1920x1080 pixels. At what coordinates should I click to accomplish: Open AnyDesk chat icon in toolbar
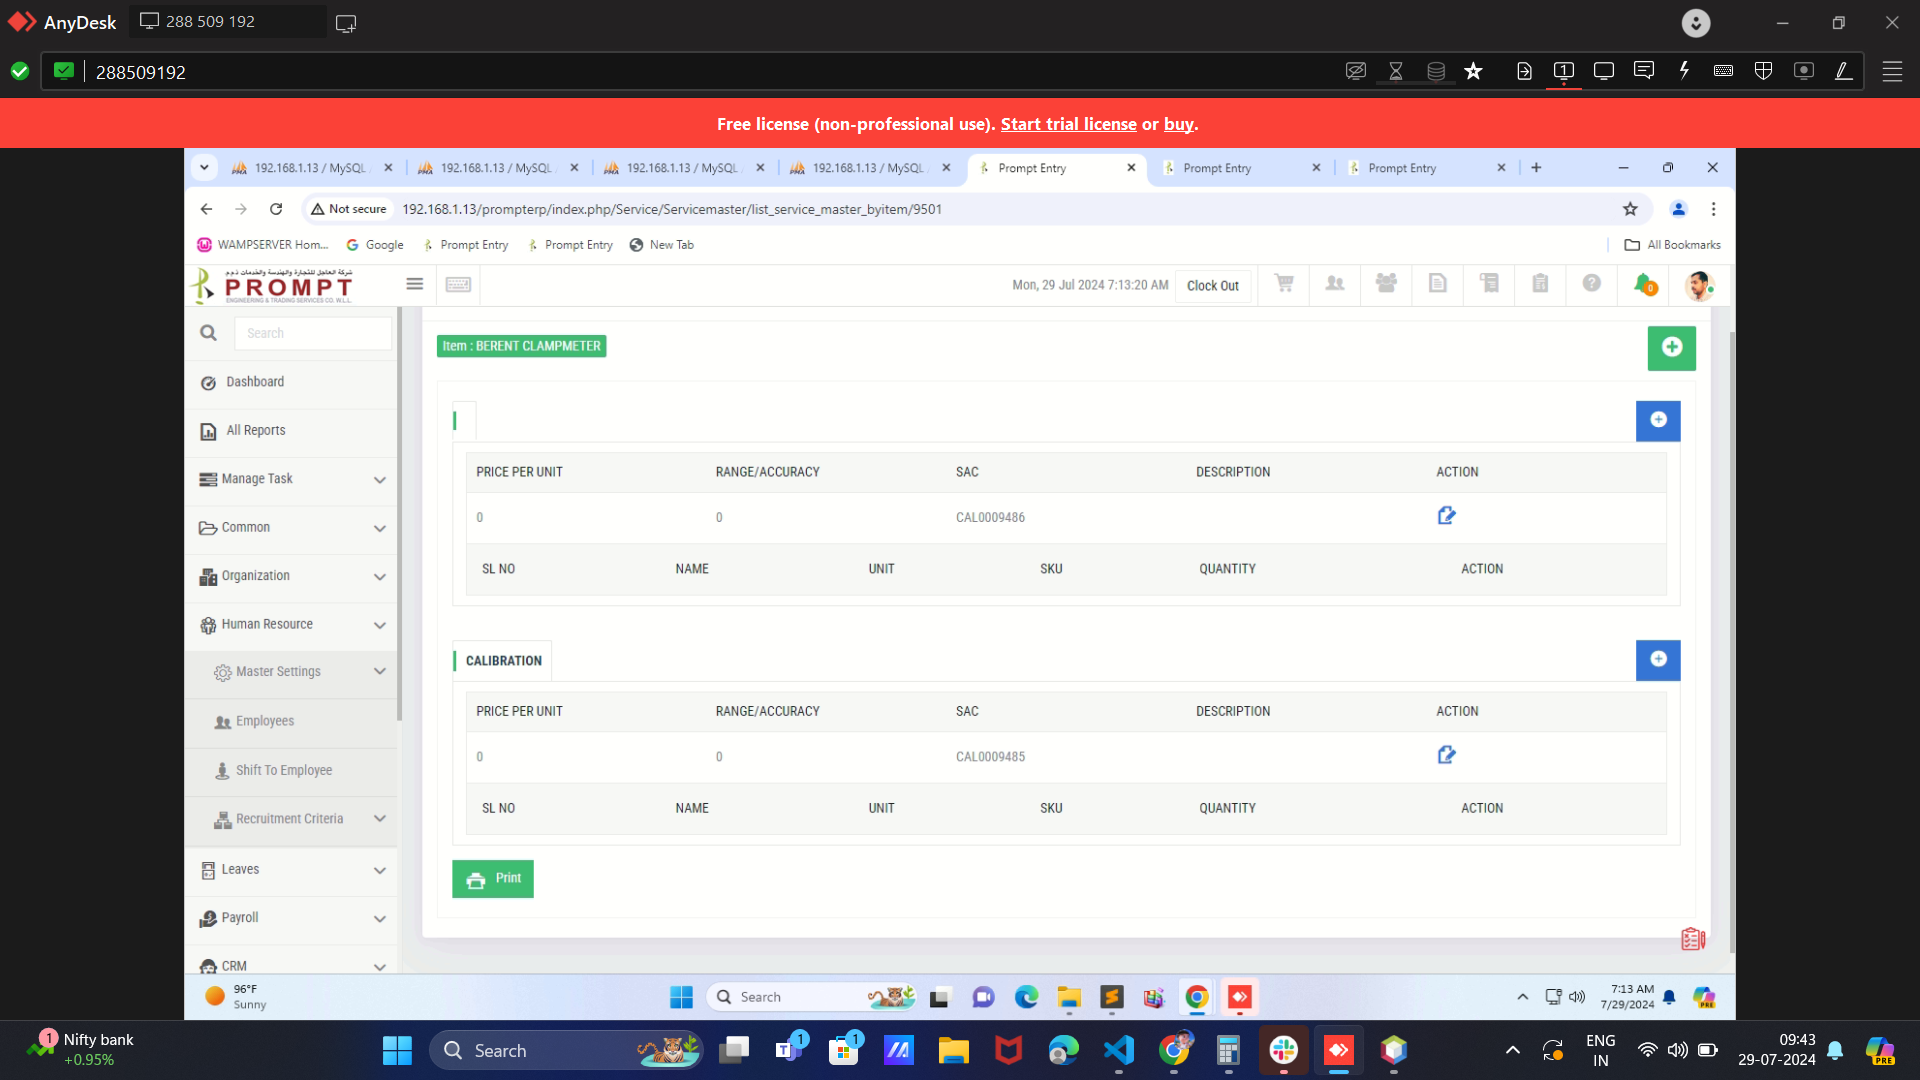(x=1643, y=71)
